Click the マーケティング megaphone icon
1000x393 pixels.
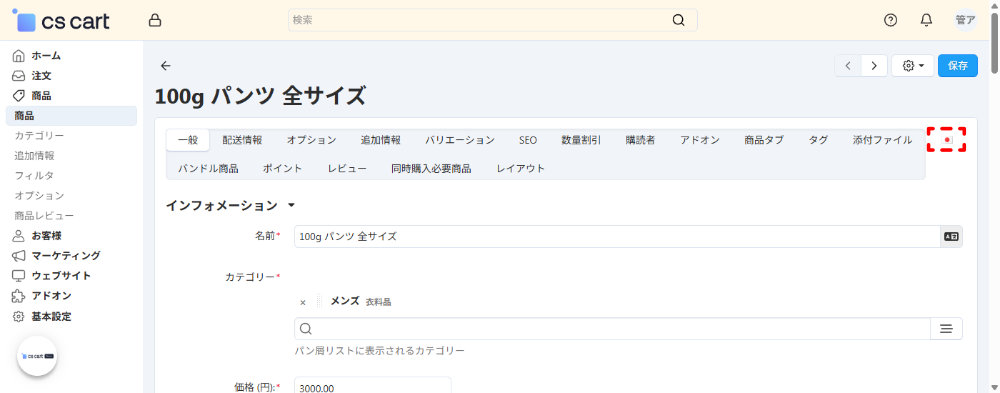coord(18,256)
